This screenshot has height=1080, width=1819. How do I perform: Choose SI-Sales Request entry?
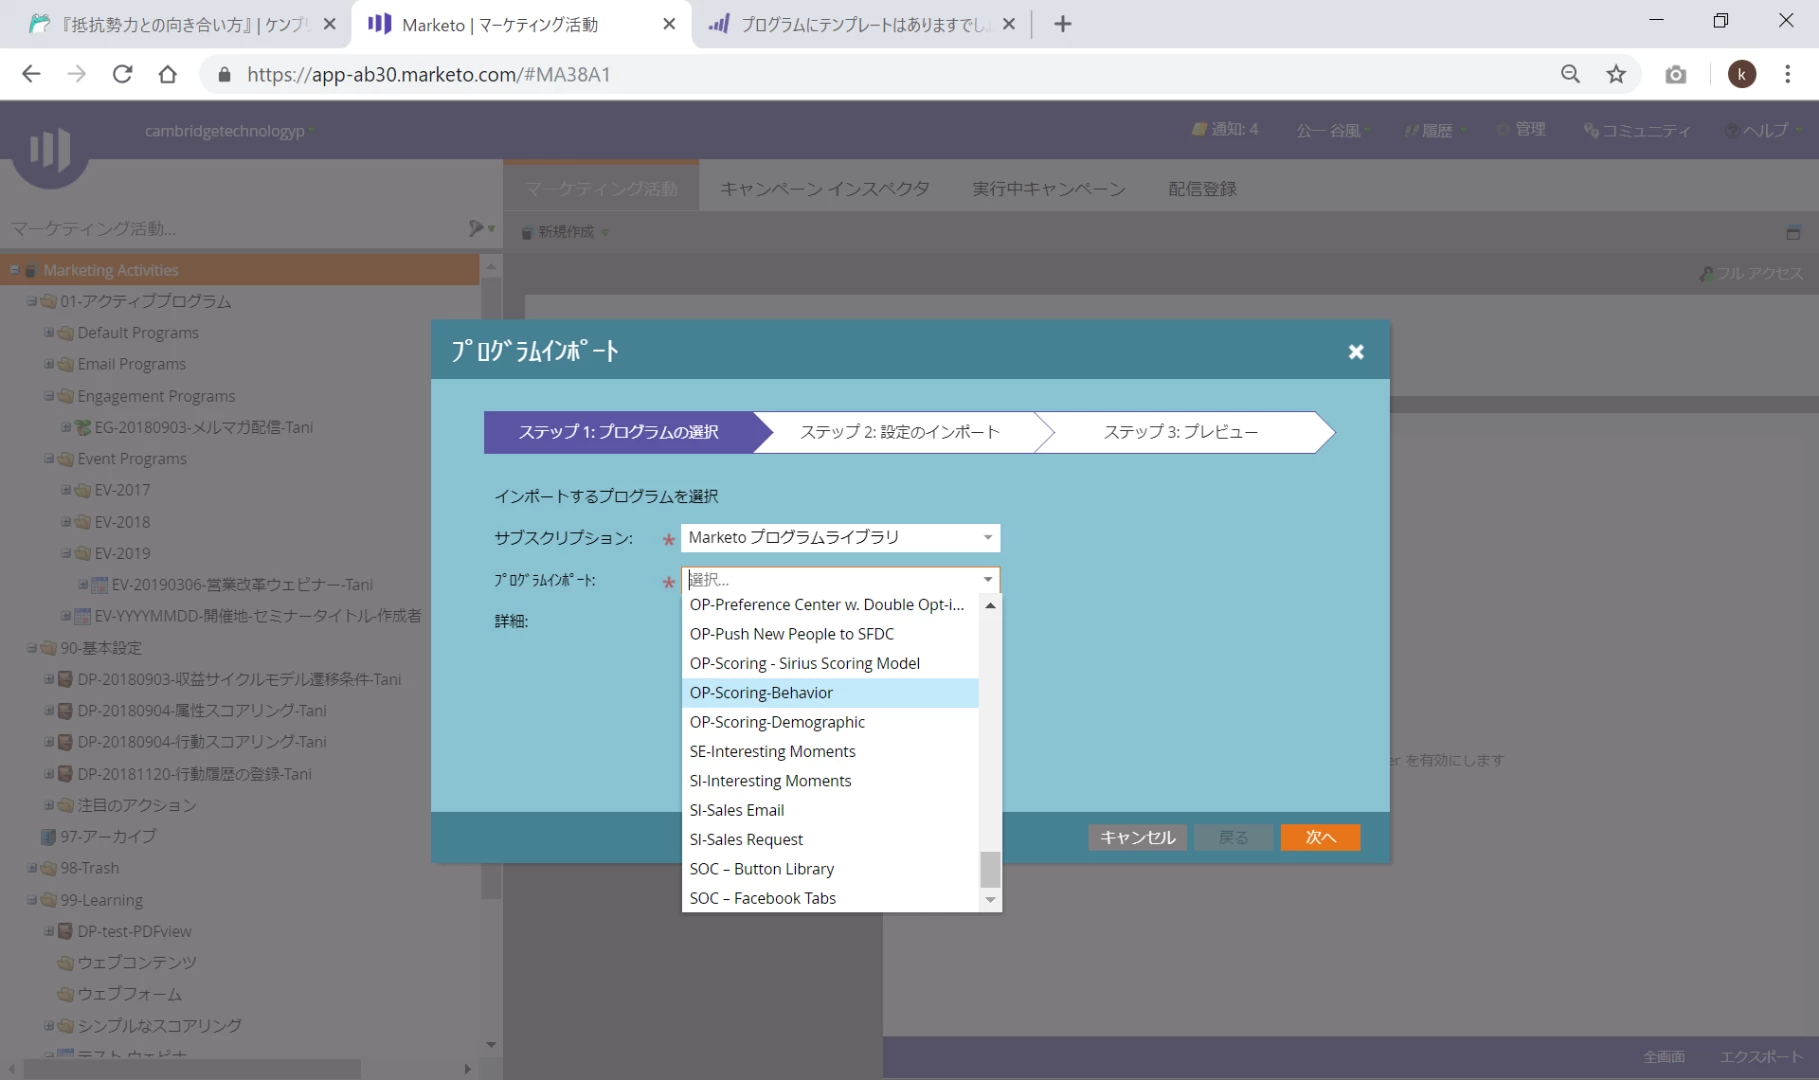tap(830, 840)
